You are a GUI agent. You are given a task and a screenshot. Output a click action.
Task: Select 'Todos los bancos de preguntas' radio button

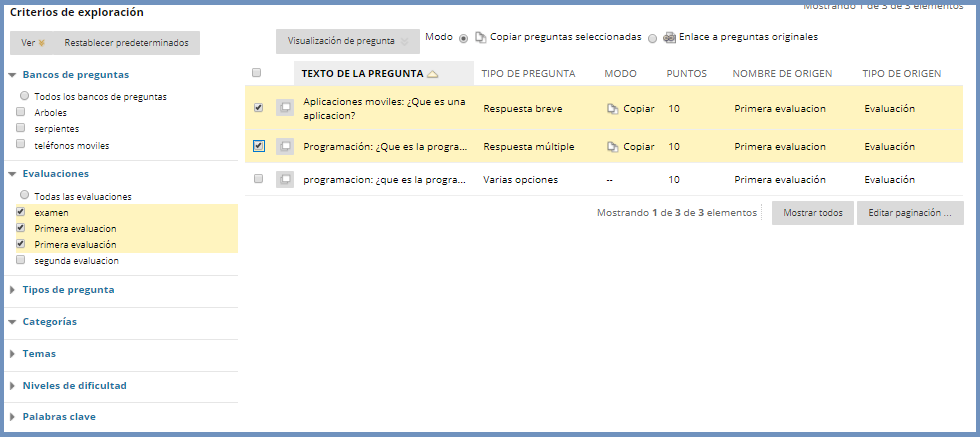(x=24, y=96)
